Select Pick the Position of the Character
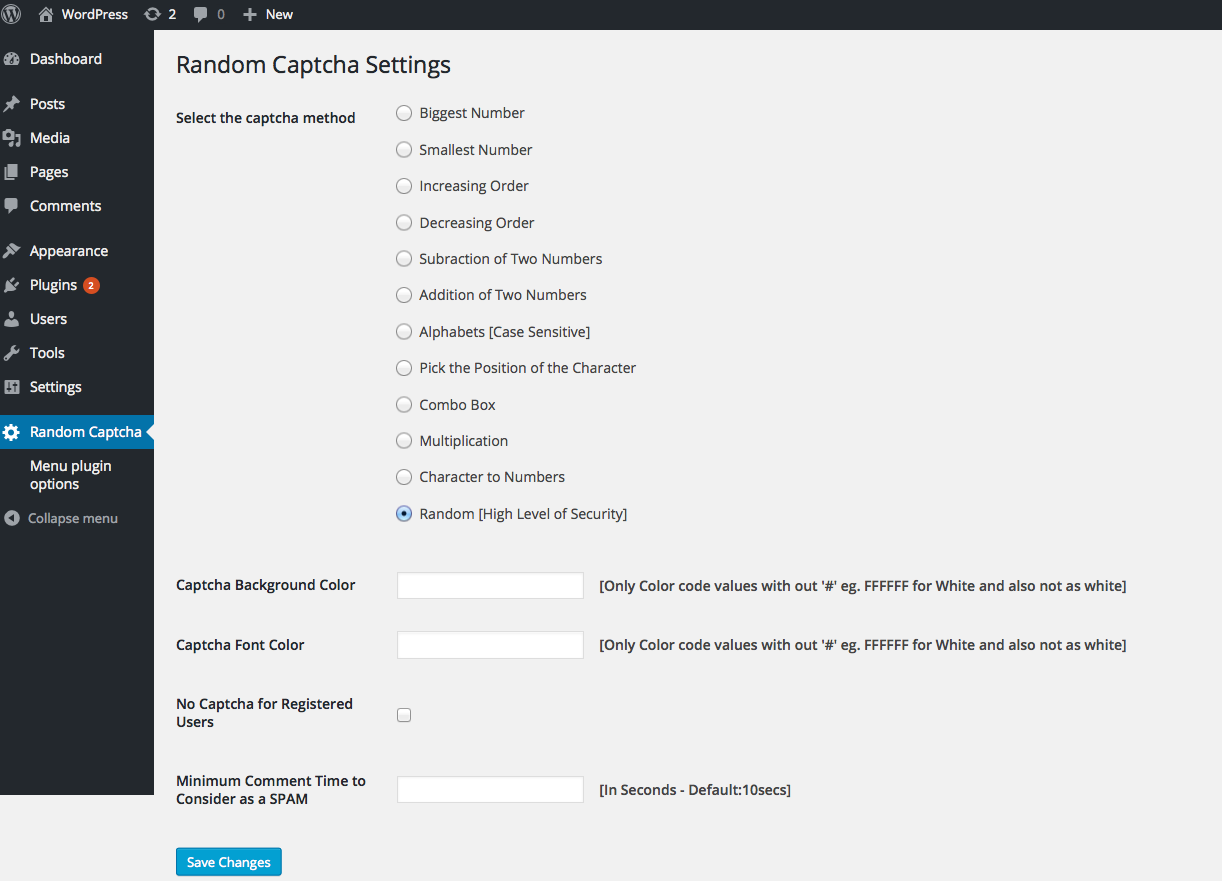The width and height of the screenshot is (1222, 881). (x=404, y=368)
